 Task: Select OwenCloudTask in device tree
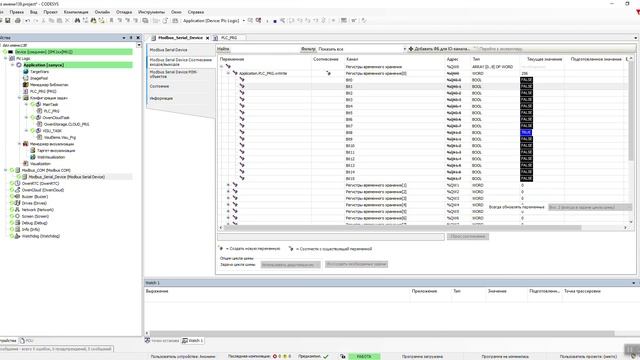56,118
